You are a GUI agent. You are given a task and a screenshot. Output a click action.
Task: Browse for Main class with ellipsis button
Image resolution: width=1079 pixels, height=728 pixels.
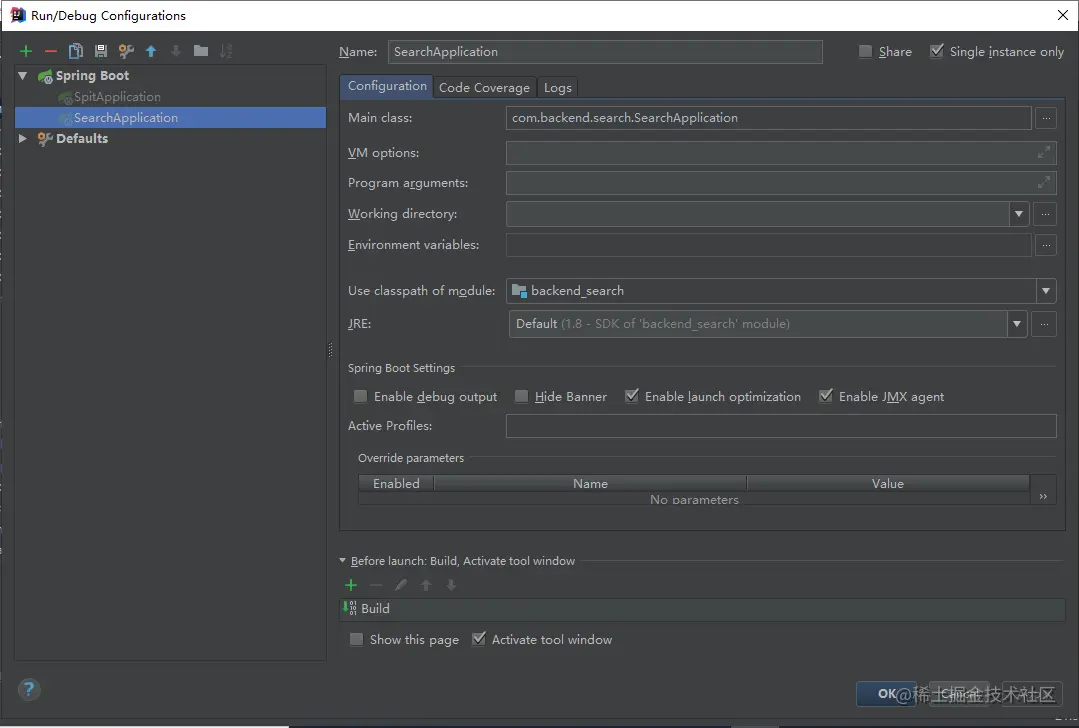coord(1046,118)
